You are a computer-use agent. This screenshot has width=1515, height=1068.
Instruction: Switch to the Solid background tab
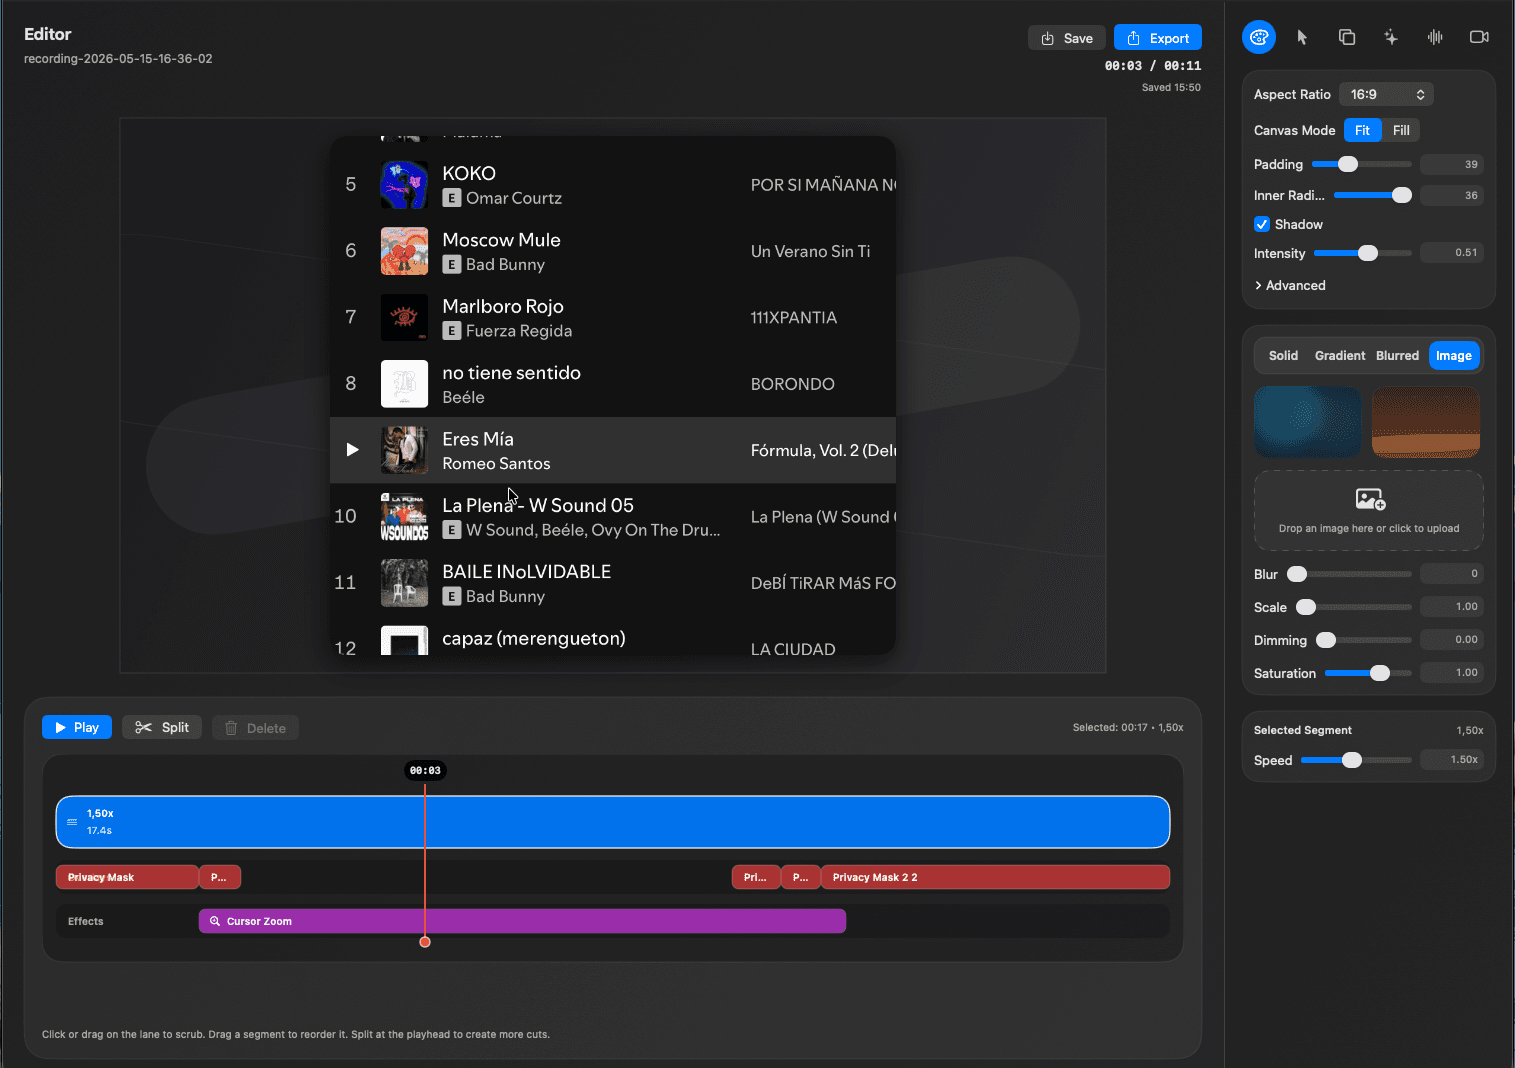click(1283, 355)
